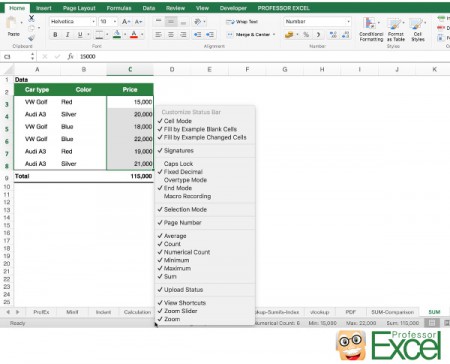The height and width of the screenshot is (364, 450).
Task: Toggle Italic formatting
Action: tap(68, 34)
